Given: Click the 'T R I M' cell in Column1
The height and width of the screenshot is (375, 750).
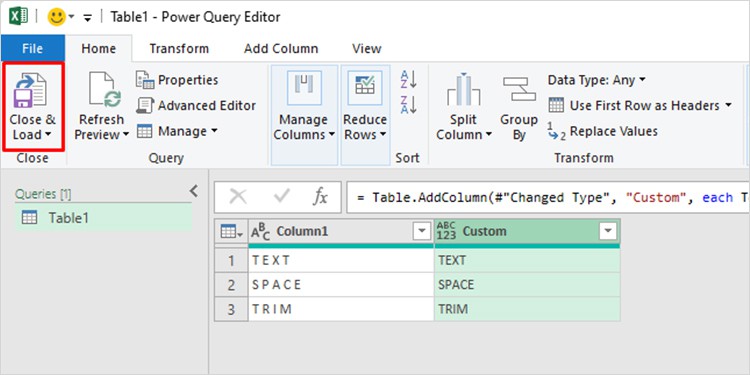Looking at the screenshot, I should coord(341,309).
